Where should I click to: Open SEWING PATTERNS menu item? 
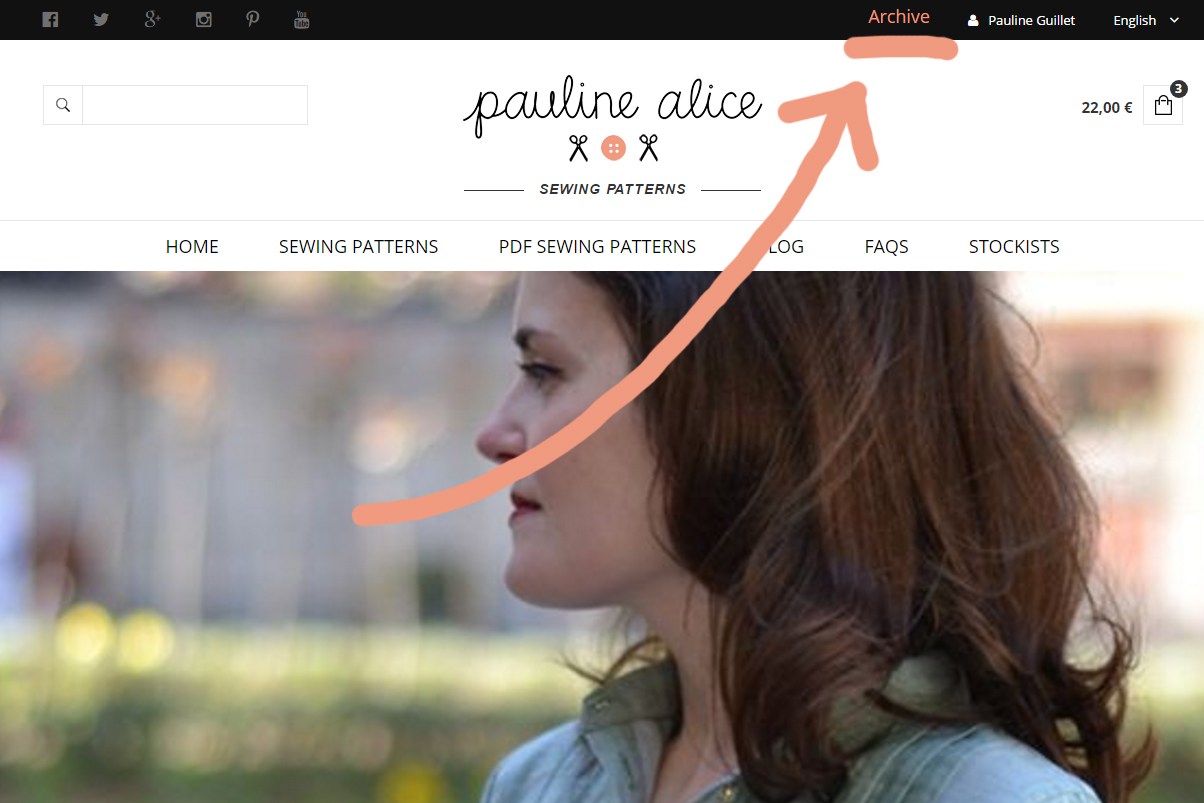358,246
